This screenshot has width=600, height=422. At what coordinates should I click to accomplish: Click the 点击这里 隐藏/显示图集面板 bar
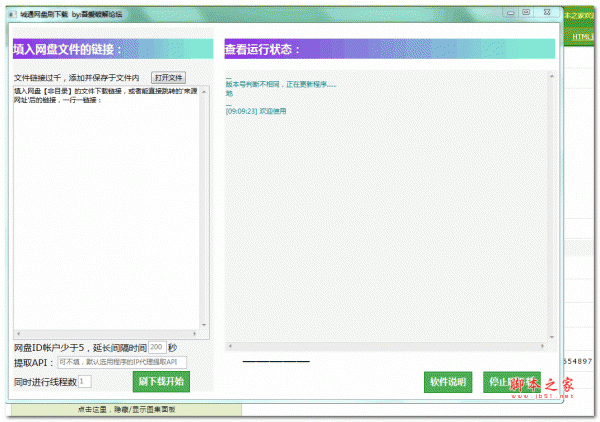pyautogui.click(x=126, y=409)
